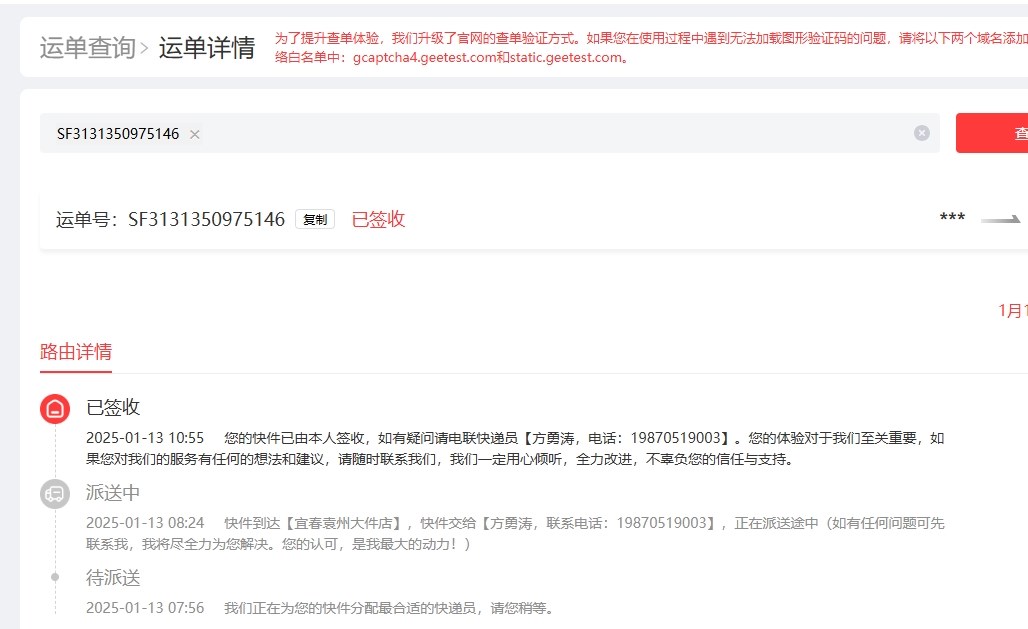The width and height of the screenshot is (1028, 629).
Task: Click the red 已签收 status next to waybill number
Action: (378, 219)
